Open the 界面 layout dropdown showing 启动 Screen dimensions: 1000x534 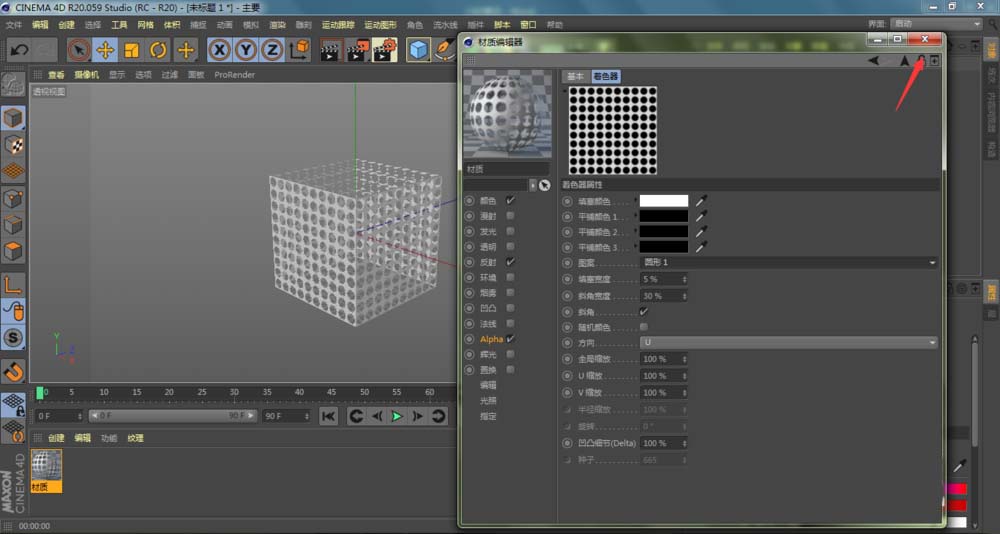pos(936,24)
